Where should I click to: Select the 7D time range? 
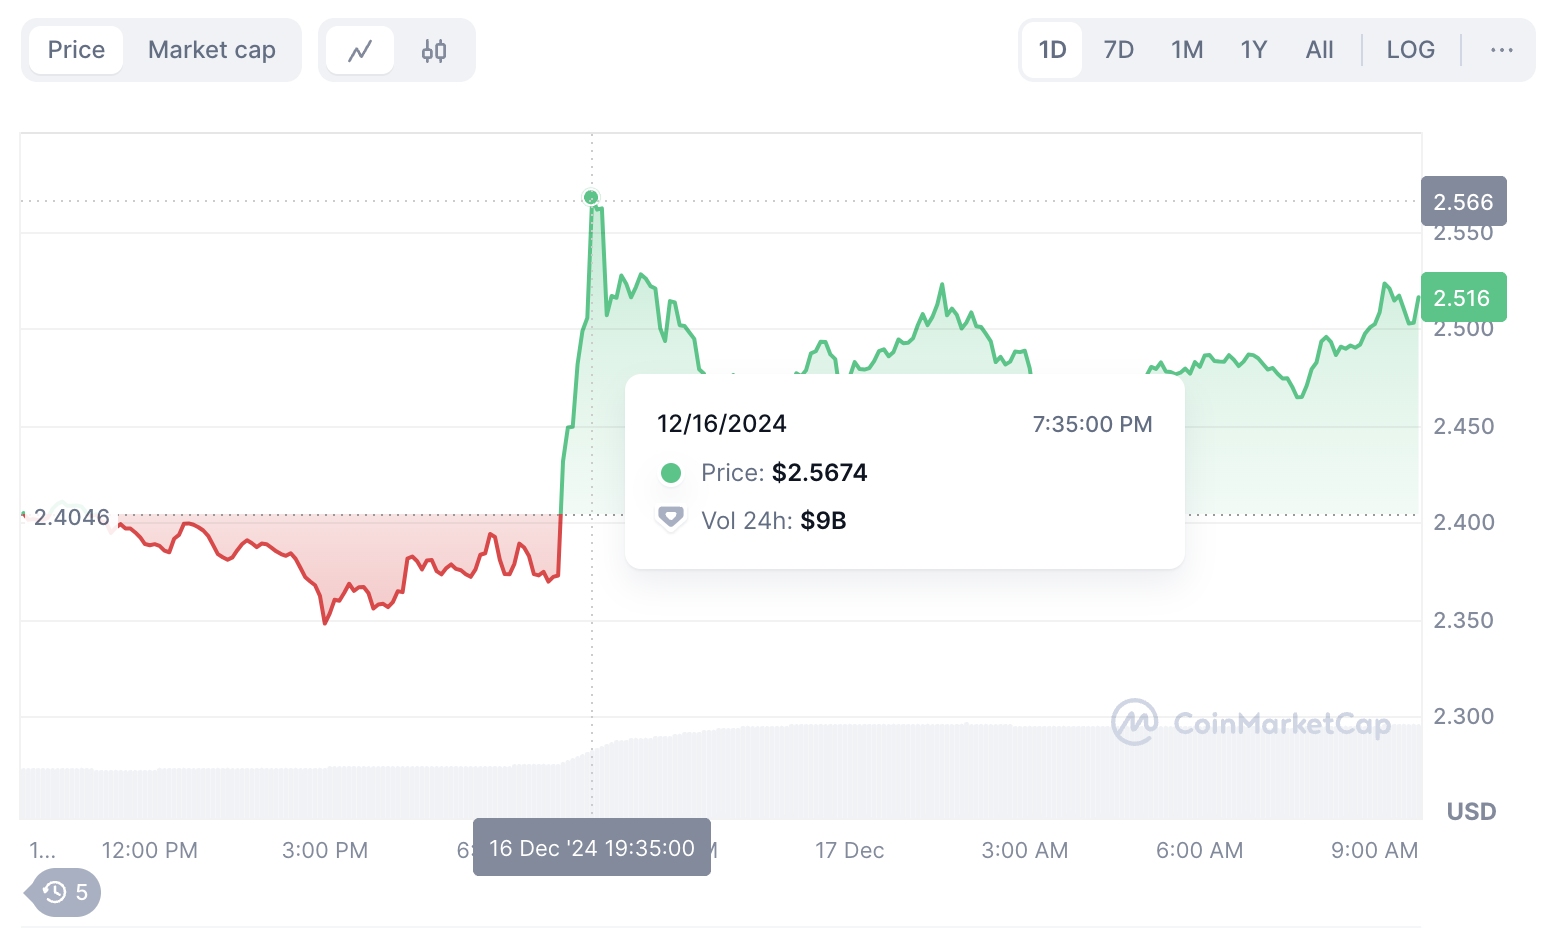(1118, 50)
